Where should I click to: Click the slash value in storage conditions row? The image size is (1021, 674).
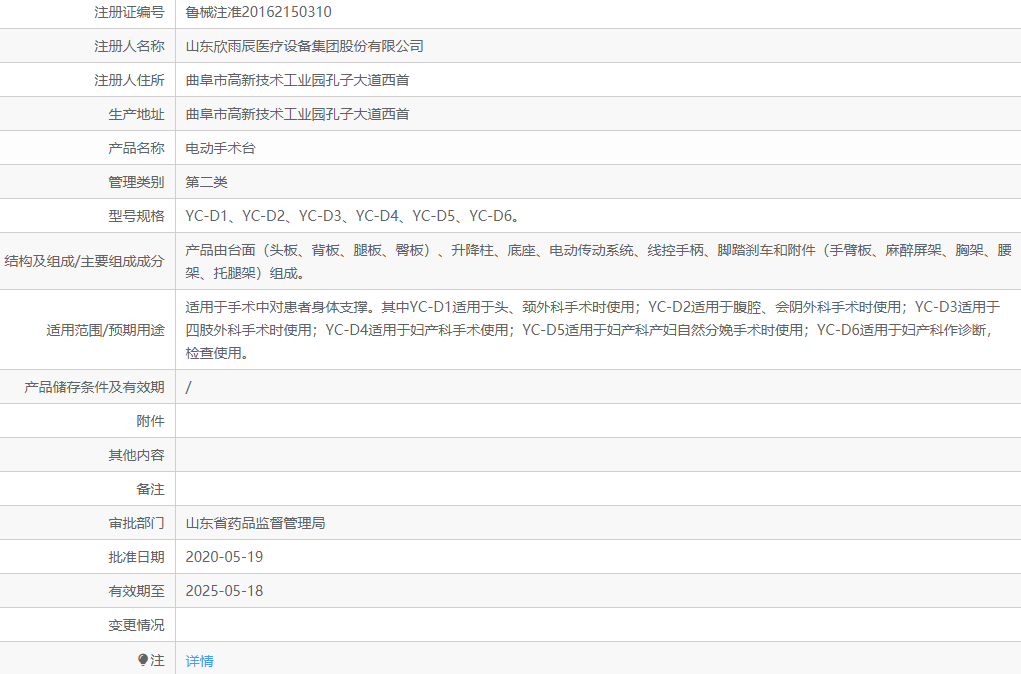click(x=188, y=387)
